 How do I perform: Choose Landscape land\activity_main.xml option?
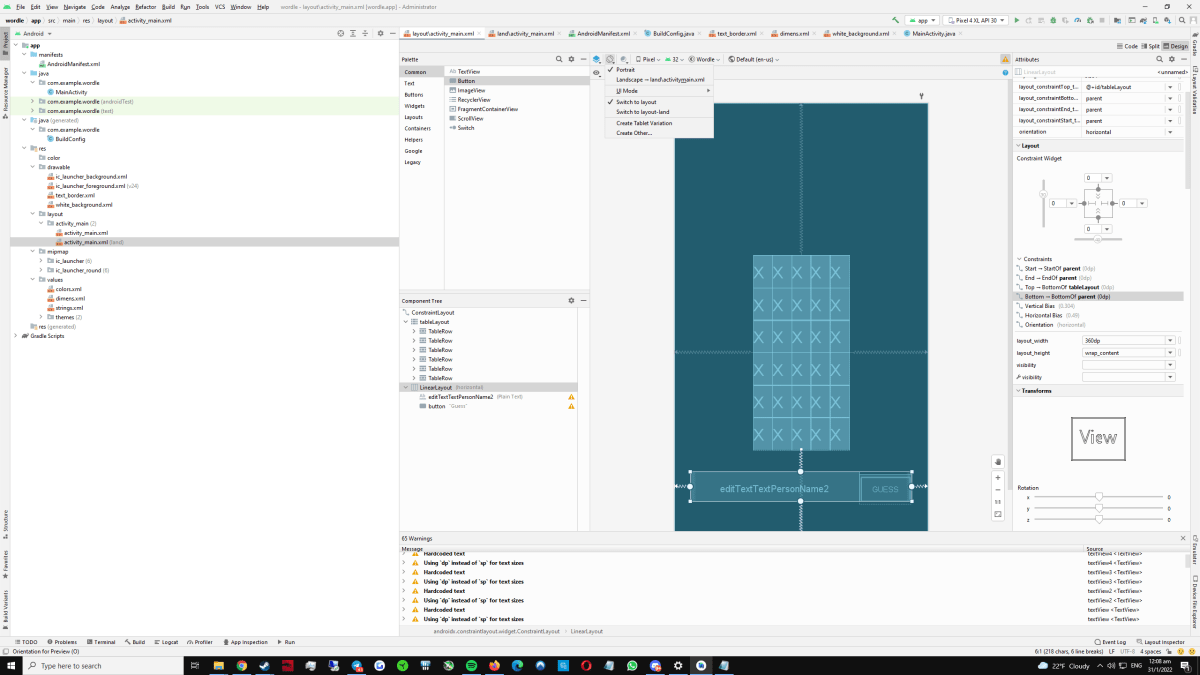[660, 79]
